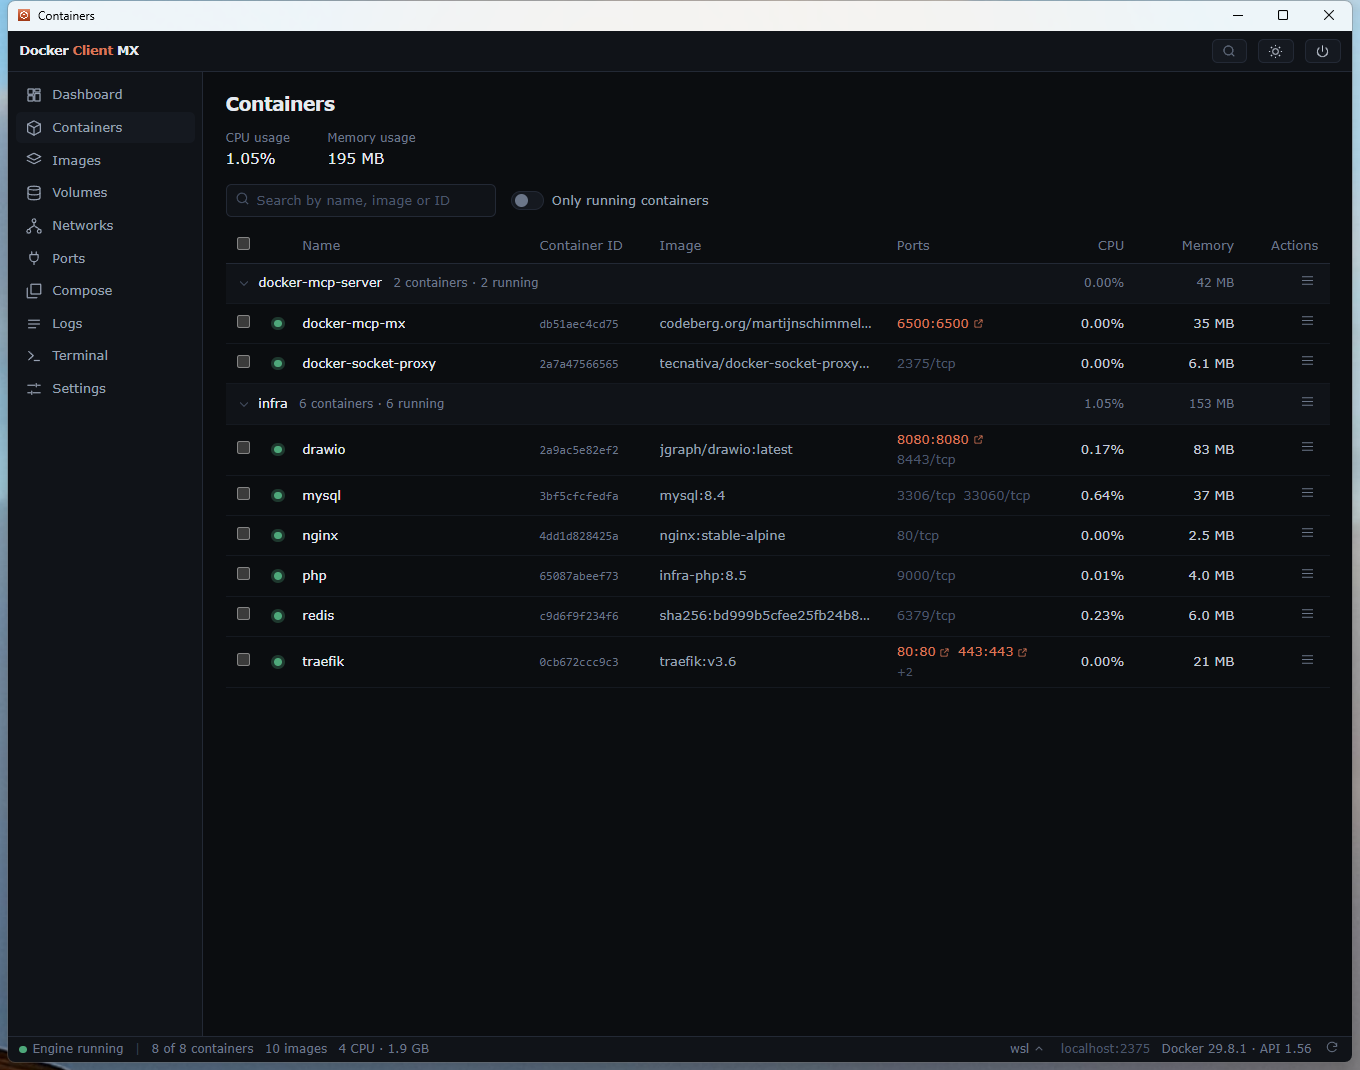Open the docker-mcp-mx container name
This screenshot has width=1360, height=1070.
tap(354, 324)
